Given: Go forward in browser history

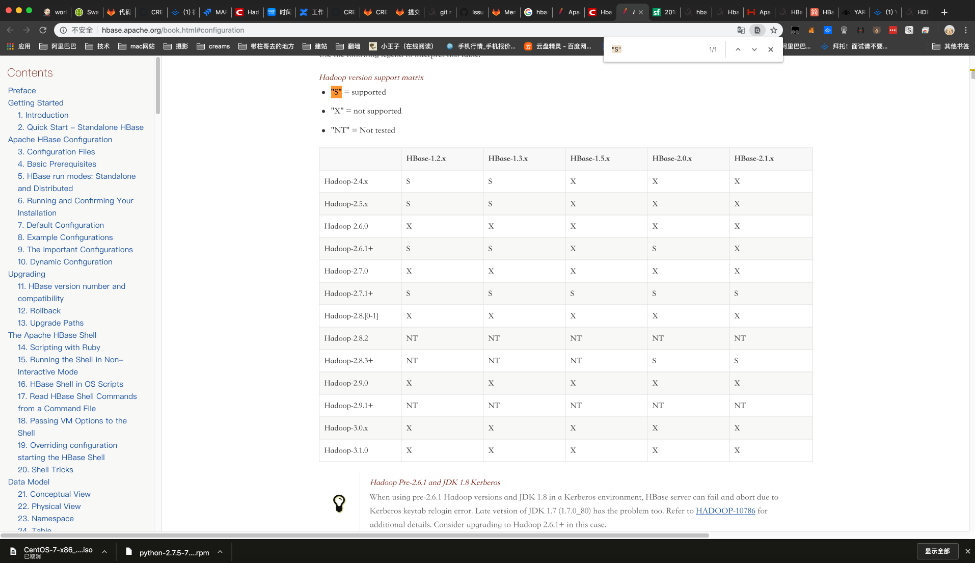Looking at the screenshot, I should pos(26,30).
